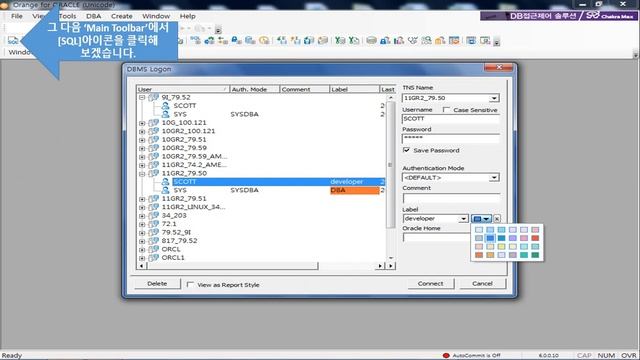Open the main toolbar overflow options arrow
Viewport: 640px width, 360px height.
coord(497,42)
